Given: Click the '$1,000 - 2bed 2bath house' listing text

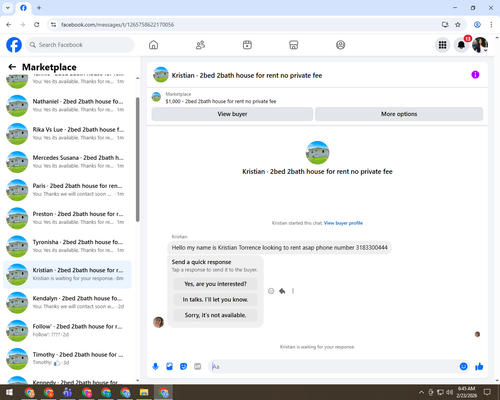Looking at the screenshot, I should (x=221, y=101).
